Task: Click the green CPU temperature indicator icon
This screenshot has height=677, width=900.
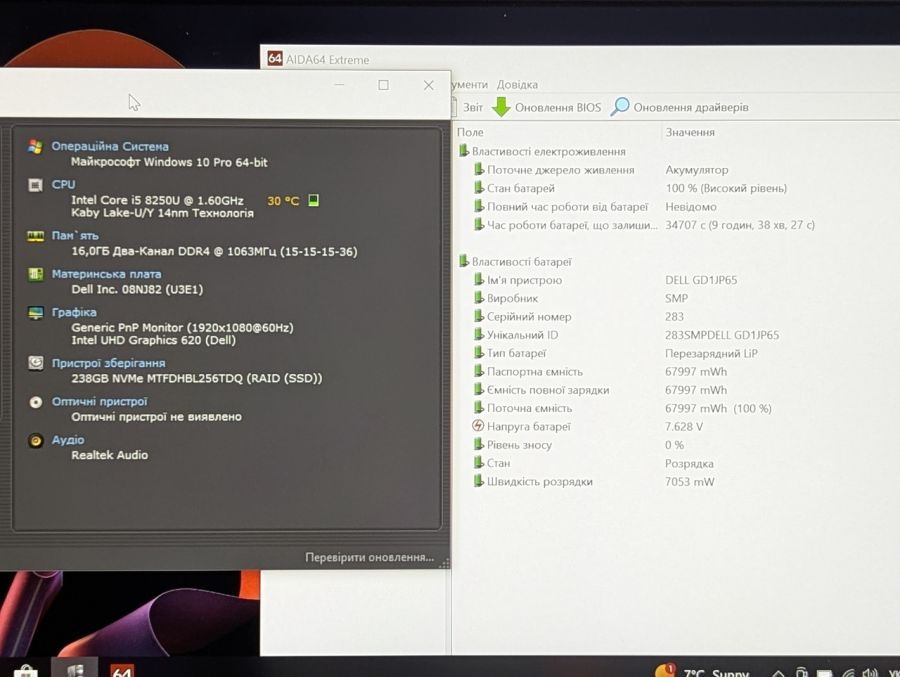Action: (x=313, y=200)
